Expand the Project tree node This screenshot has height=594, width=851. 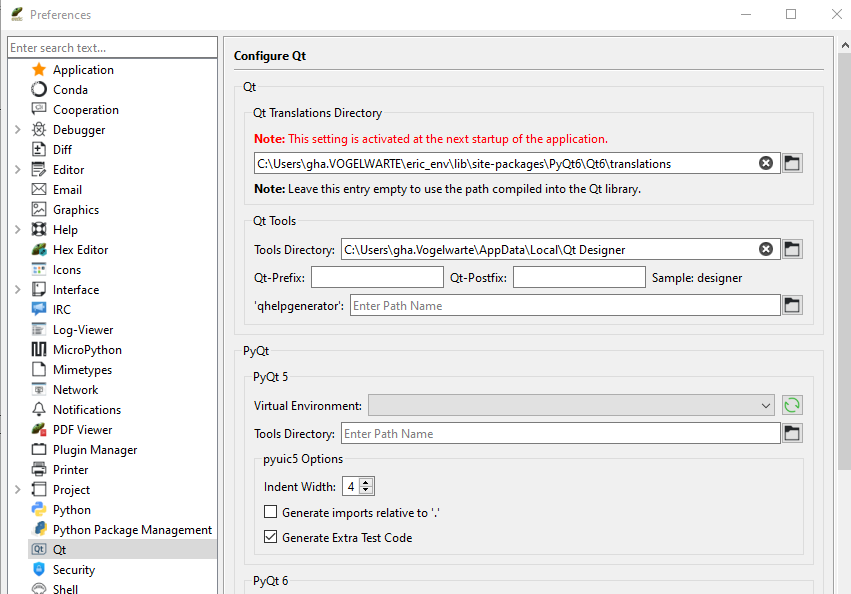tap(17, 490)
